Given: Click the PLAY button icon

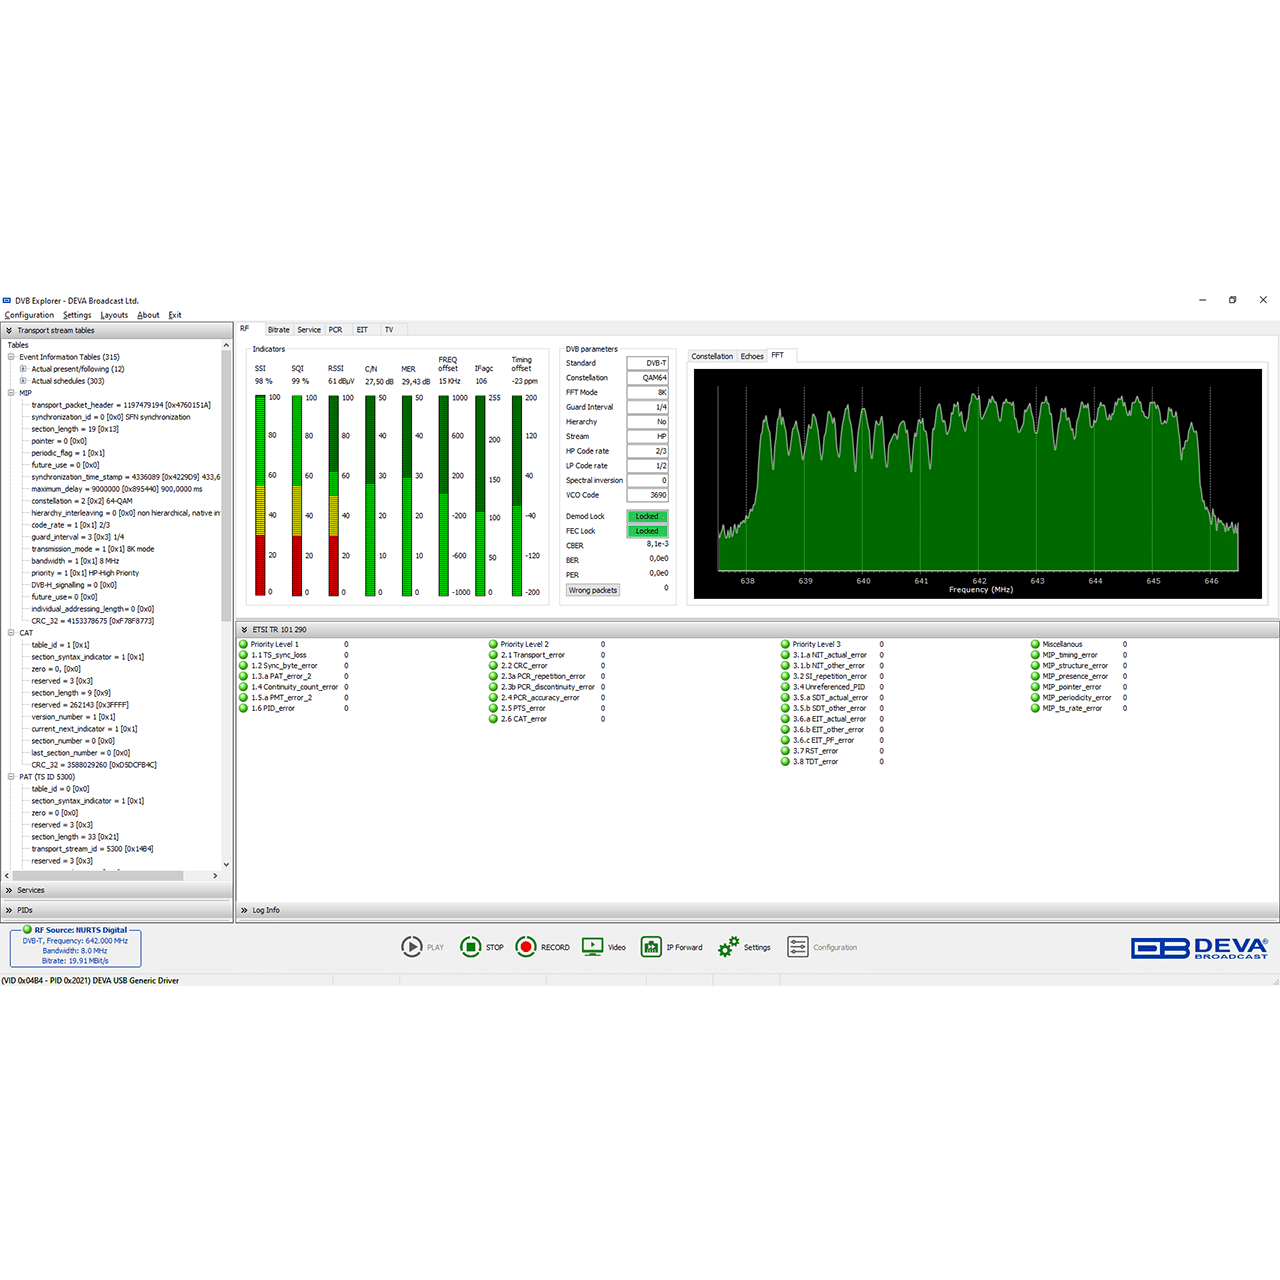Looking at the screenshot, I should 412,946.
